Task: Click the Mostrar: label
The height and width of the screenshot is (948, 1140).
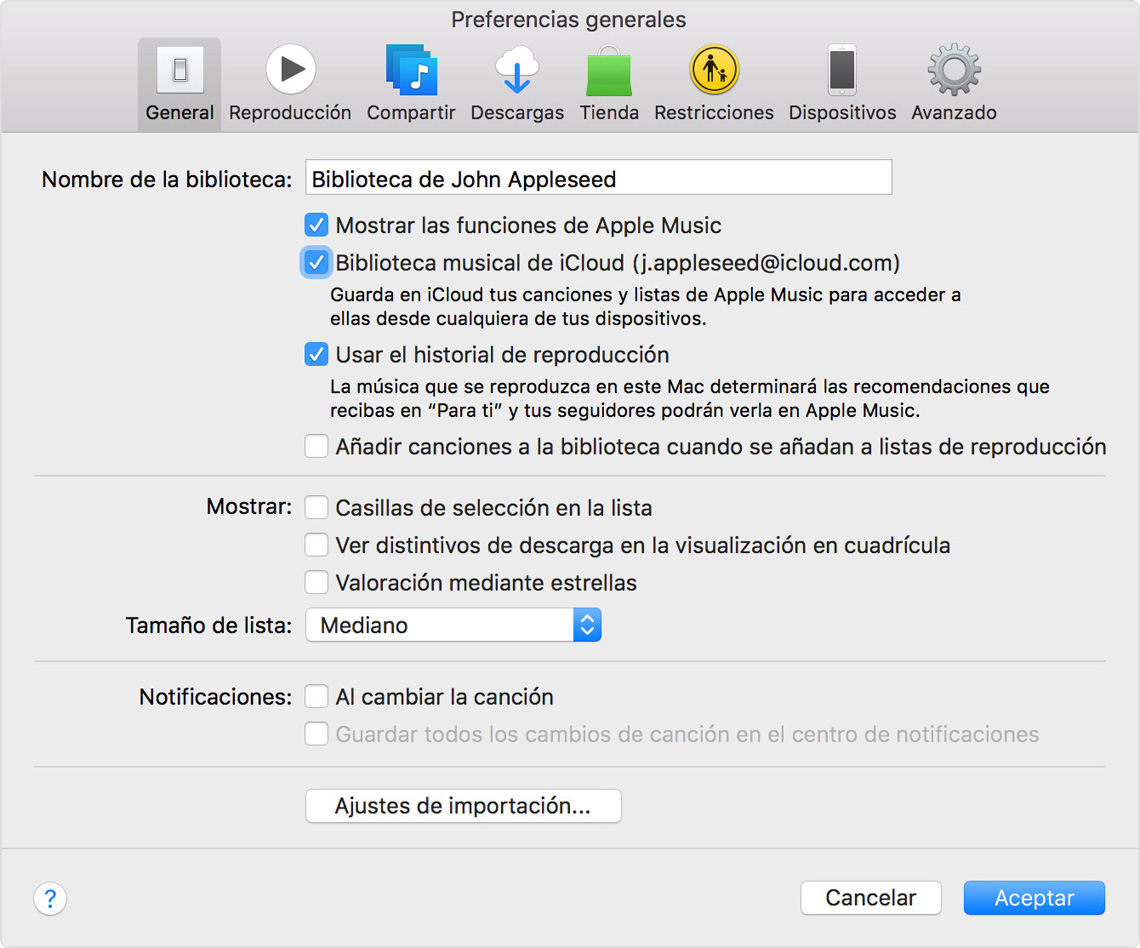Action: tap(249, 507)
